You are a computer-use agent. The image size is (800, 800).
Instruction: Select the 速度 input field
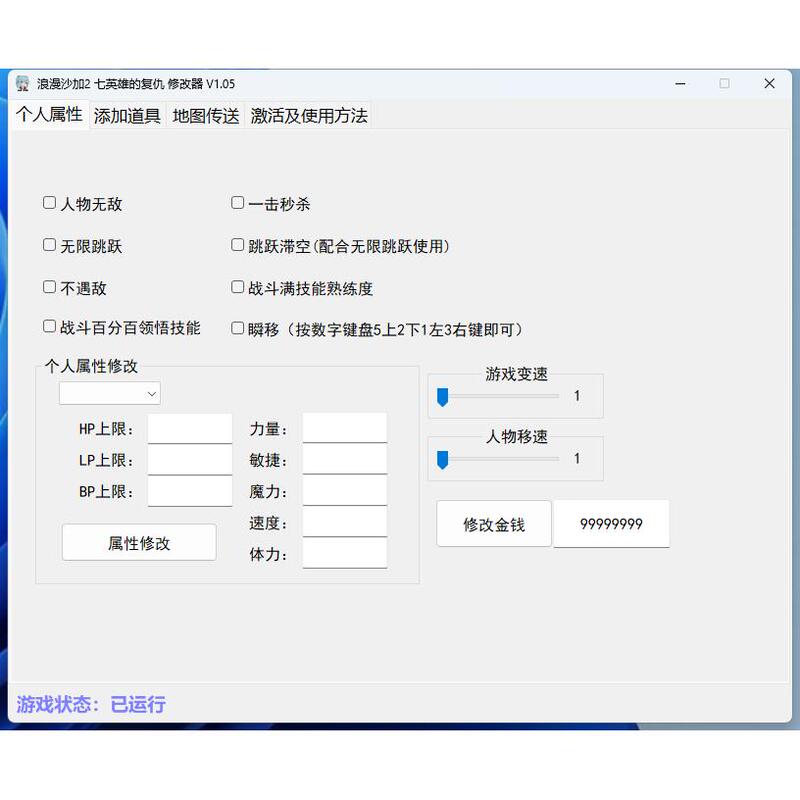click(x=345, y=522)
